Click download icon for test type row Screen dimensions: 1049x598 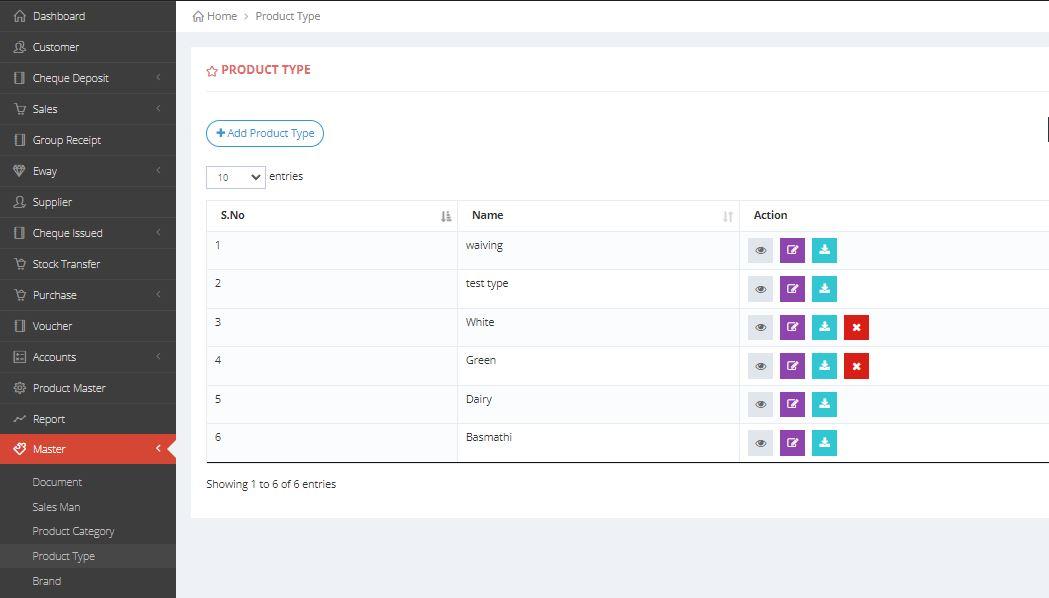(x=824, y=289)
